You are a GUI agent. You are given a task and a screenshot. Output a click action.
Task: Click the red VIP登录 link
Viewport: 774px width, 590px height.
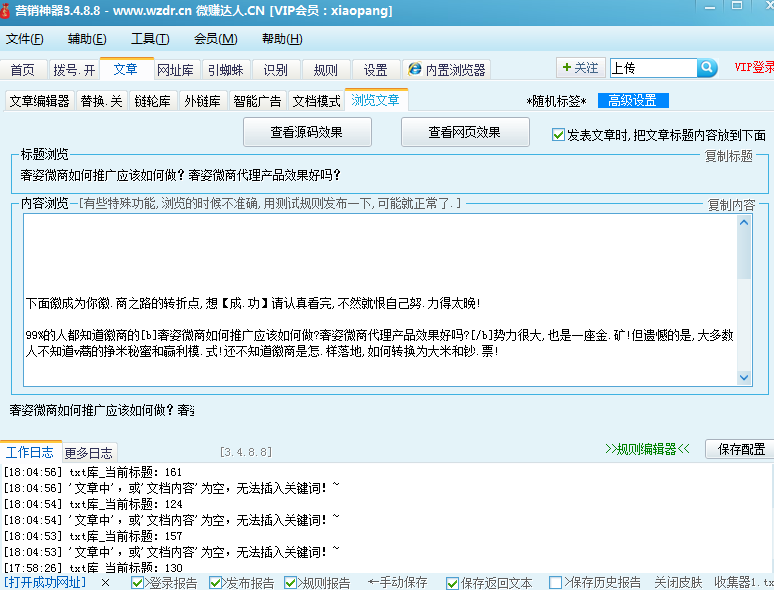coord(754,68)
